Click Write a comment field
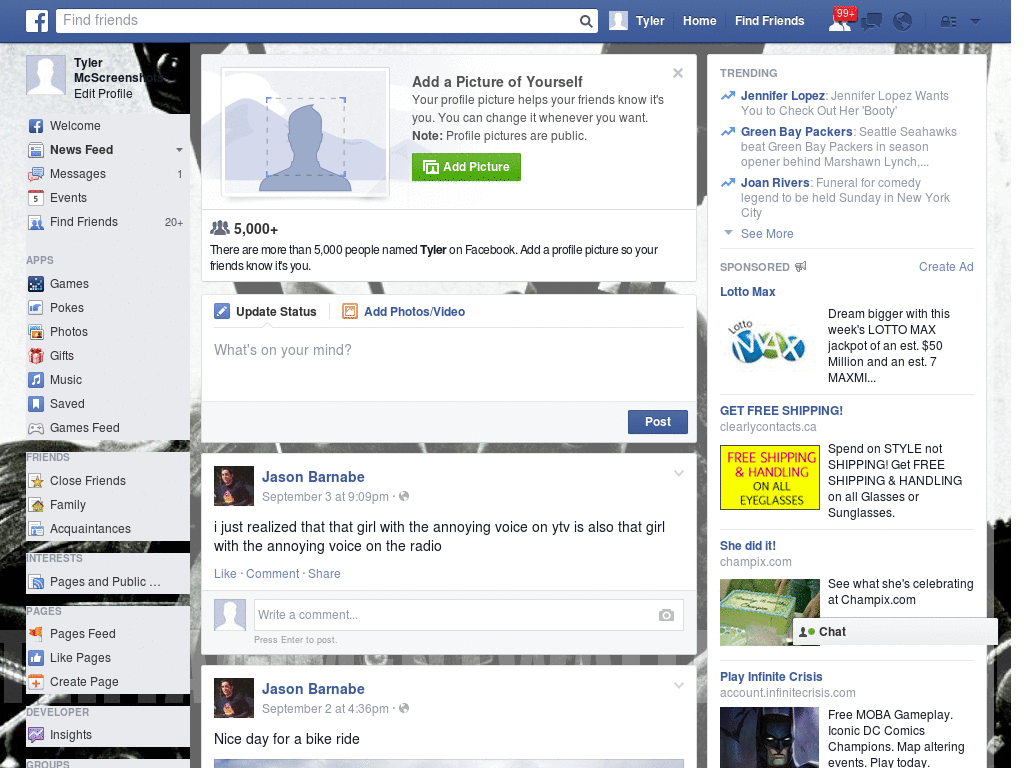The image size is (1024, 768). [x=454, y=615]
